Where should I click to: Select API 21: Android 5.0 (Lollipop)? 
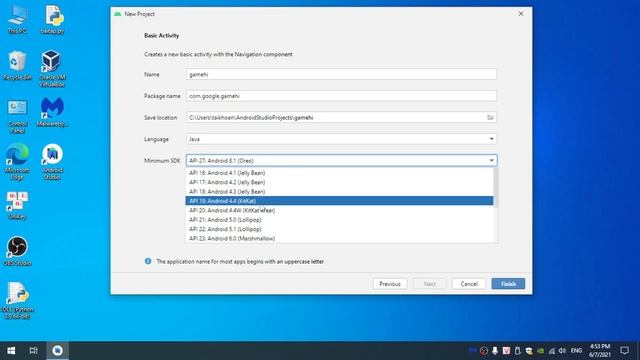pyautogui.click(x=339, y=220)
